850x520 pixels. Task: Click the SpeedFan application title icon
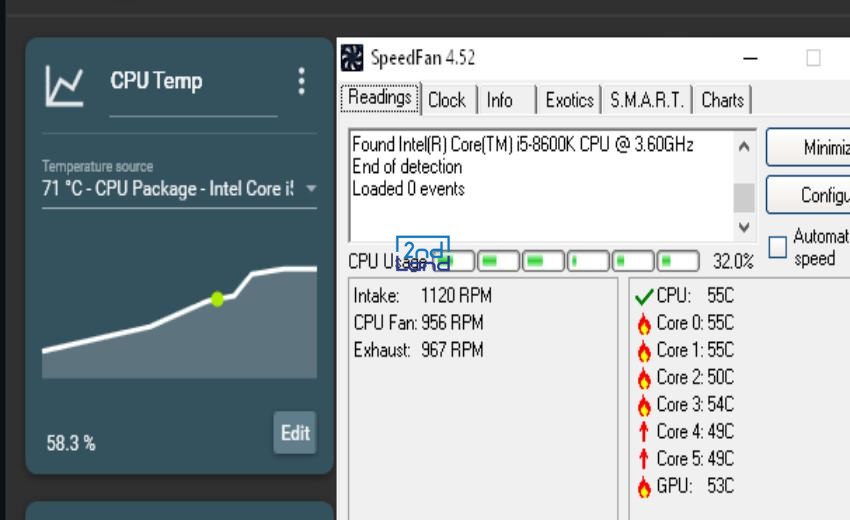pos(352,58)
